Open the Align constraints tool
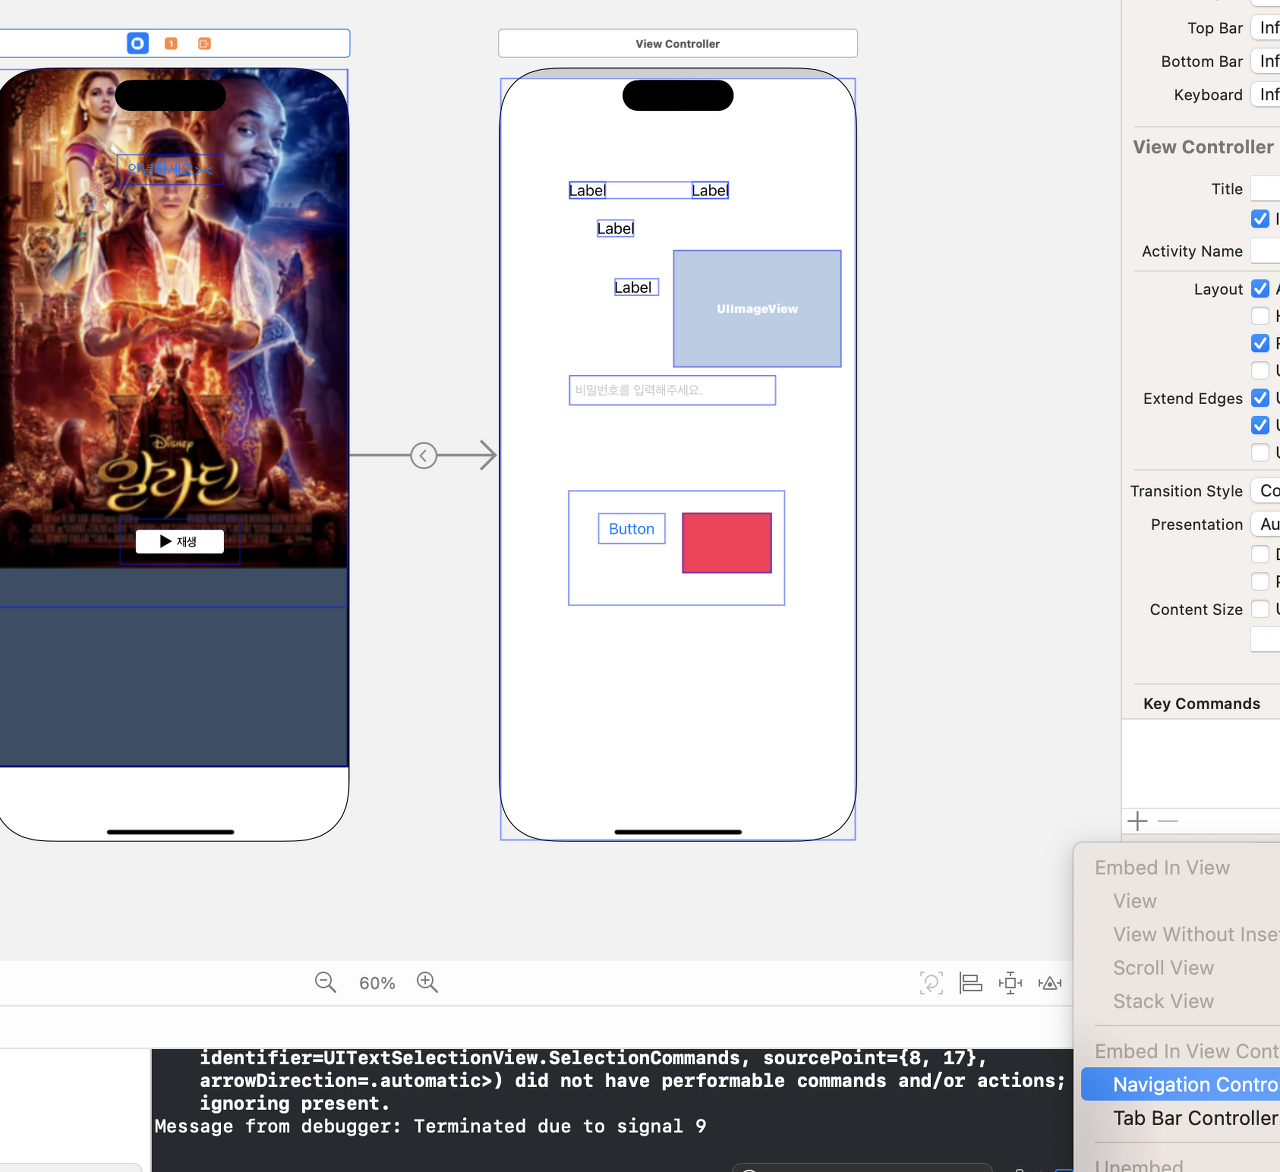 pos(970,983)
